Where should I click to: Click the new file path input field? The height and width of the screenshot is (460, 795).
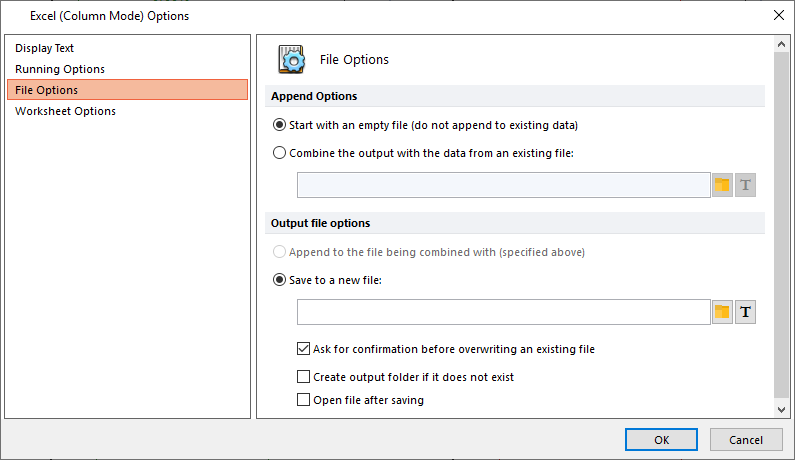click(503, 311)
